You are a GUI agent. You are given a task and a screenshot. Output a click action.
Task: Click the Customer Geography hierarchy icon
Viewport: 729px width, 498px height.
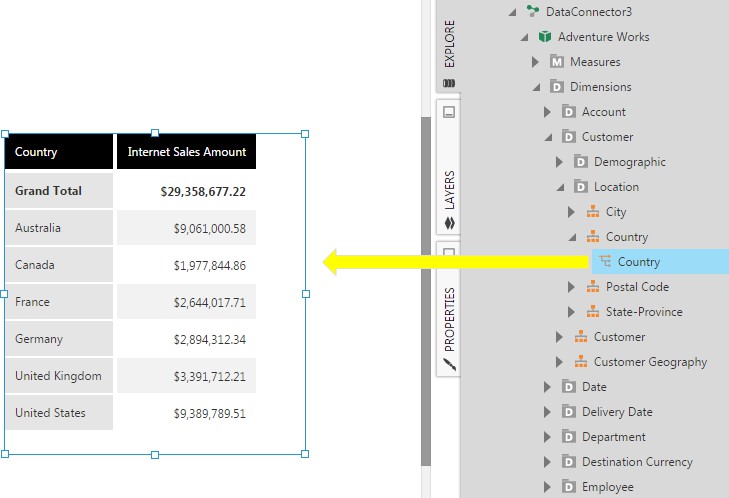tap(581, 361)
